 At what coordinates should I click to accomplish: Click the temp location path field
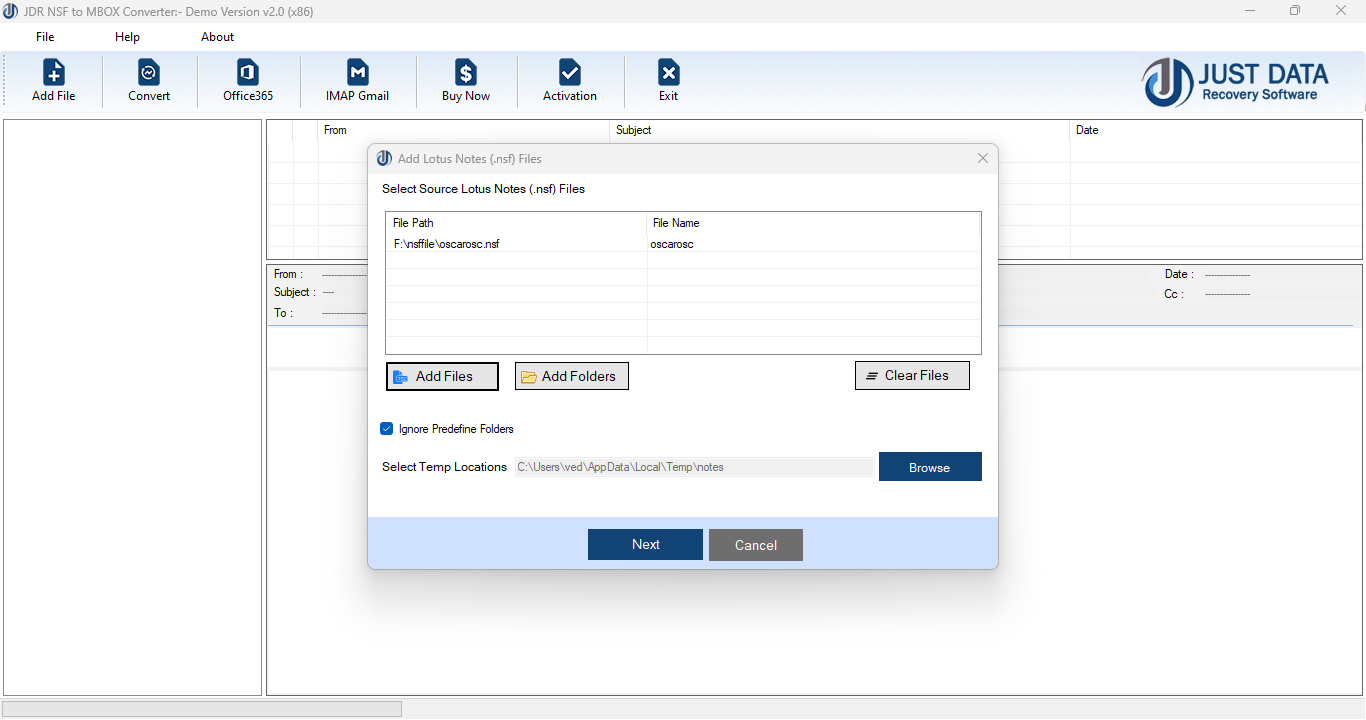pyautogui.click(x=694, y=467)
